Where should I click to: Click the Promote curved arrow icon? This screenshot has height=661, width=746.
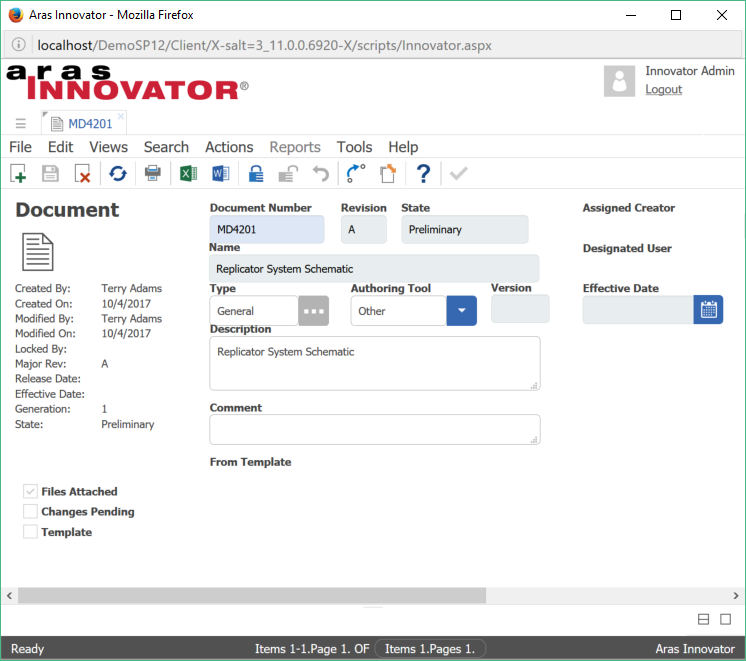[x=356, y=174]
